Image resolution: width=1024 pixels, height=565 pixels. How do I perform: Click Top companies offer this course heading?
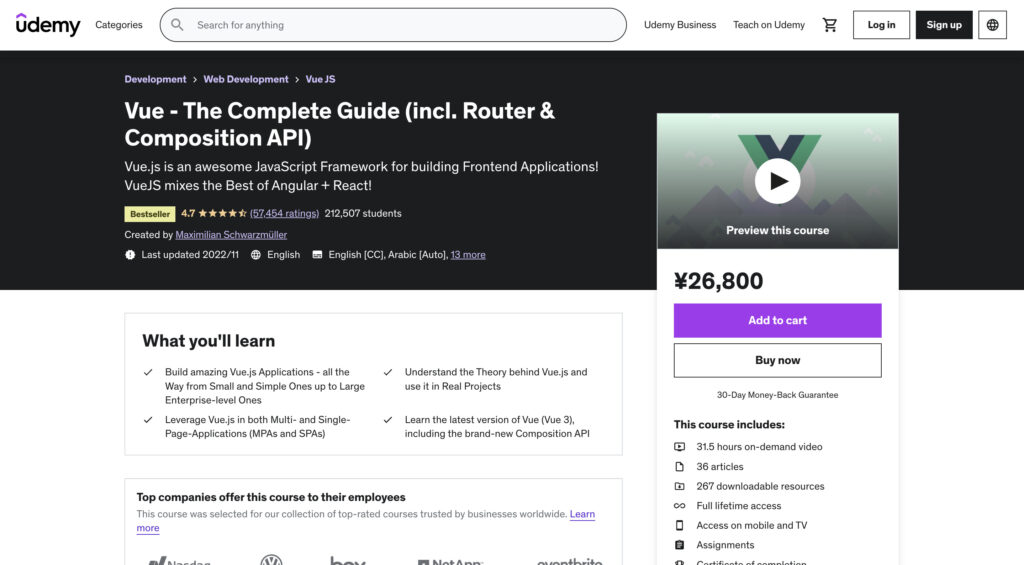coord(271,497)
